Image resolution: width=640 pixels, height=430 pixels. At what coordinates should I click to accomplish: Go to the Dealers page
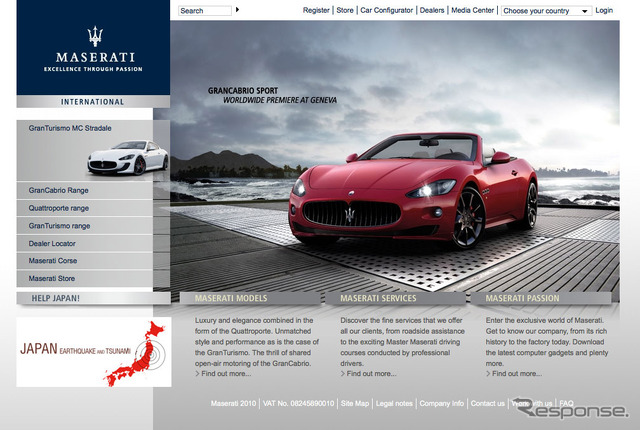tap(432, 10)
